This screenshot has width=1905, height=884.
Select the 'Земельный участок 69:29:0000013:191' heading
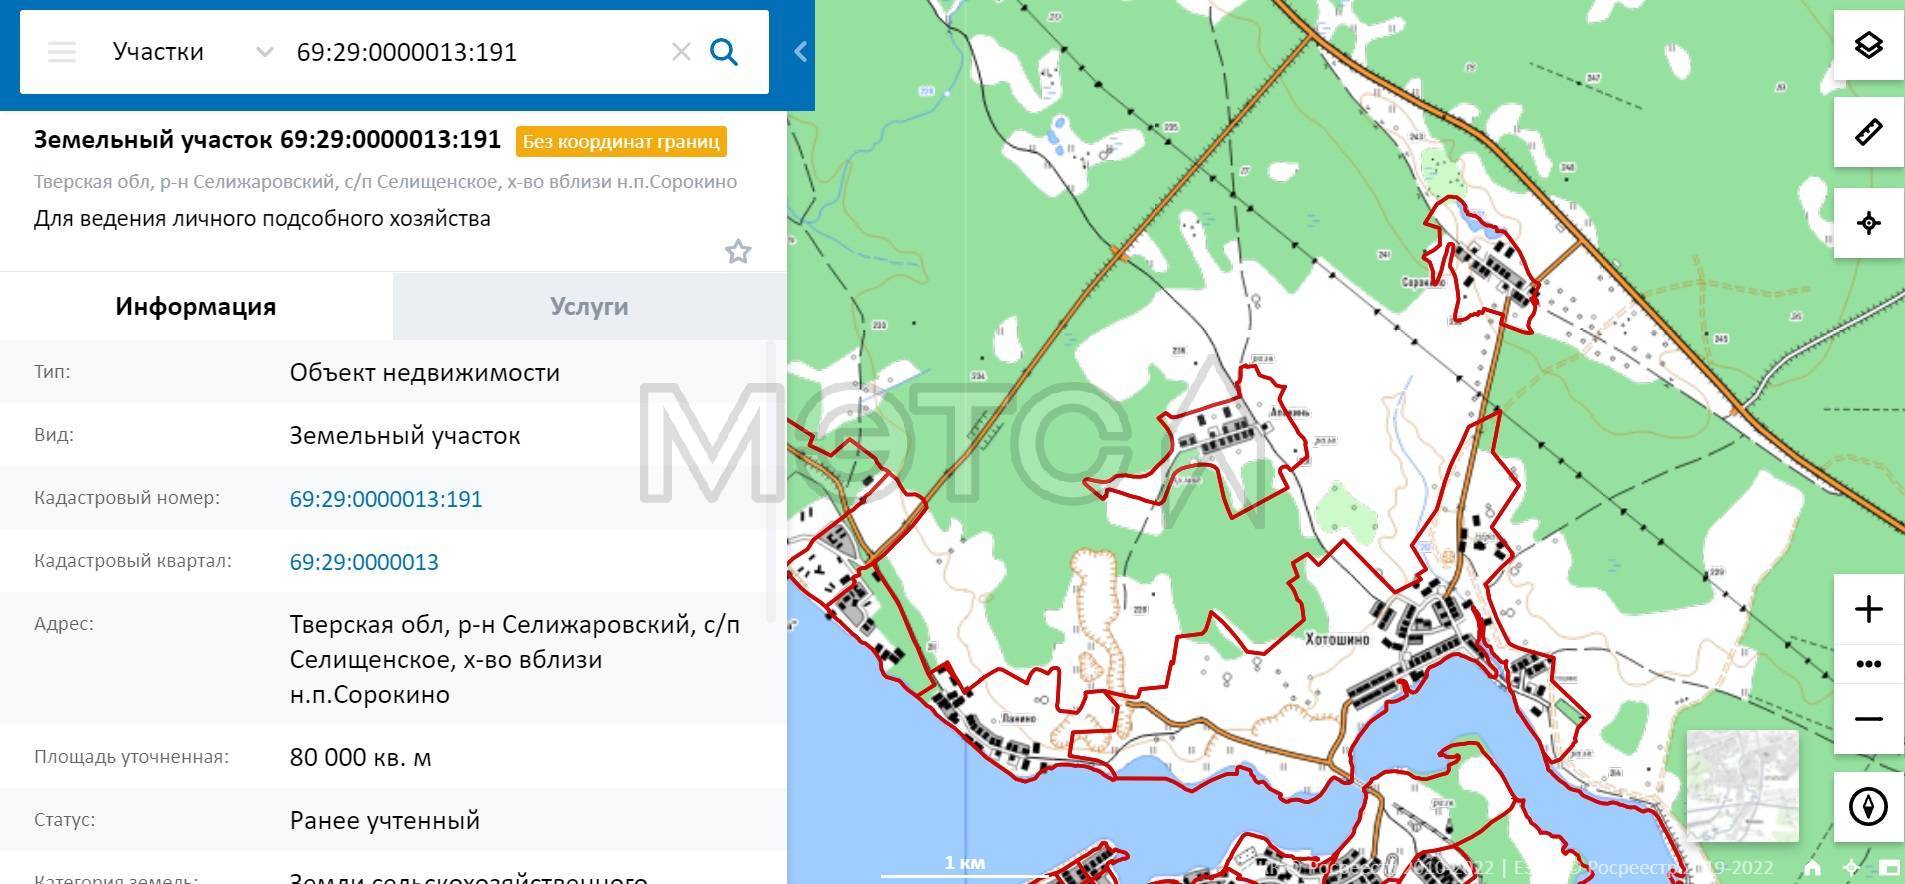coord(267,140)
